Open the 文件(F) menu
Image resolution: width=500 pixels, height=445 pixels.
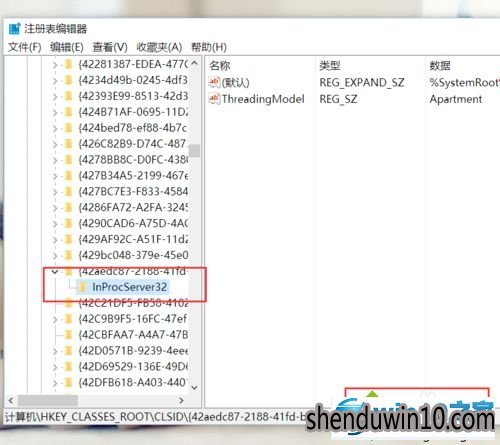[x=25, y=47]
